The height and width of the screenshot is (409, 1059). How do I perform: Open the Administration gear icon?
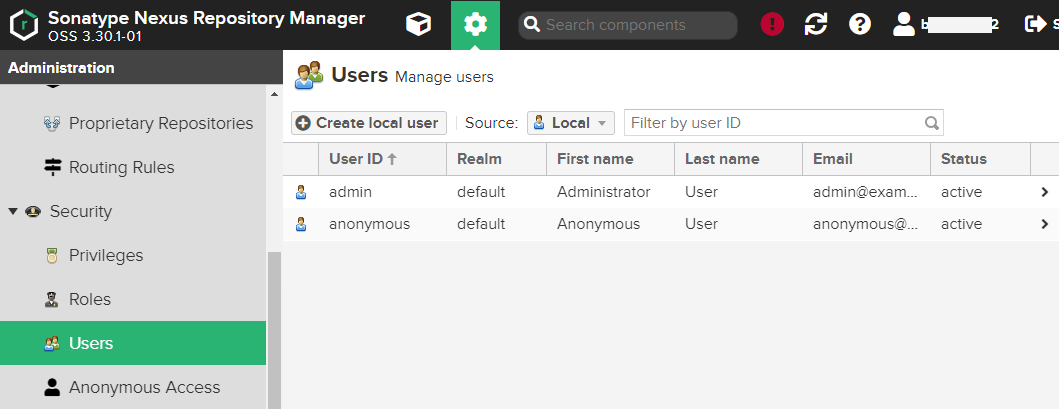pyautogui.click(x=475, y=25)
